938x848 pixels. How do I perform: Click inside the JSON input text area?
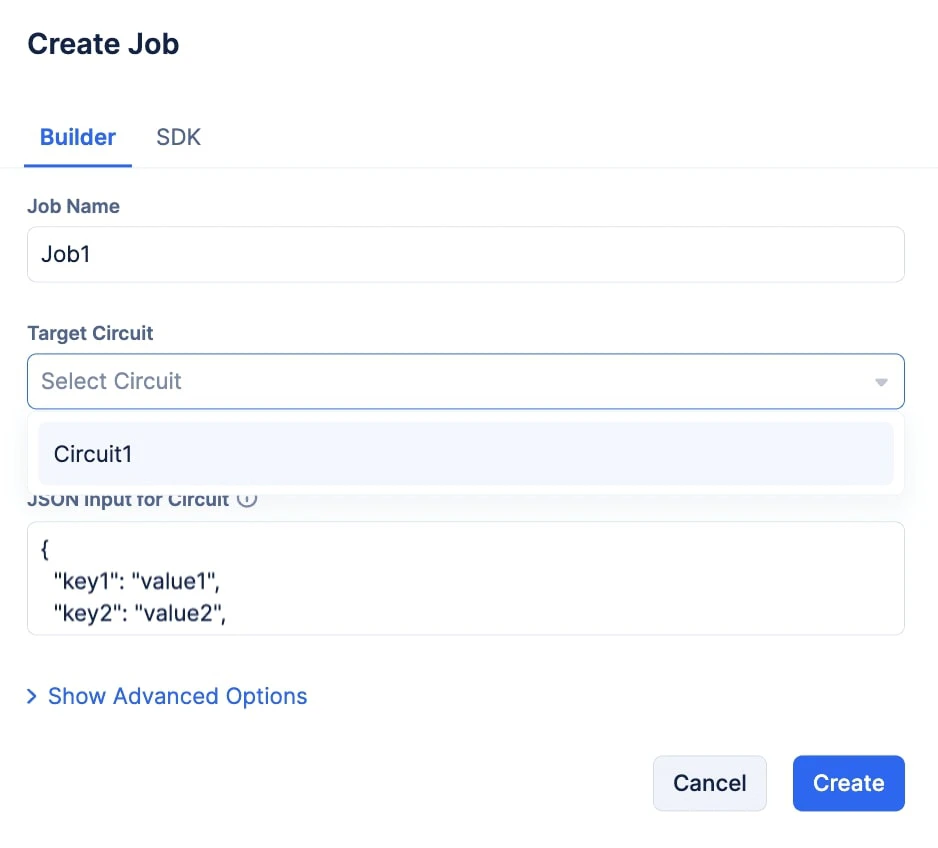coord(465,578)
